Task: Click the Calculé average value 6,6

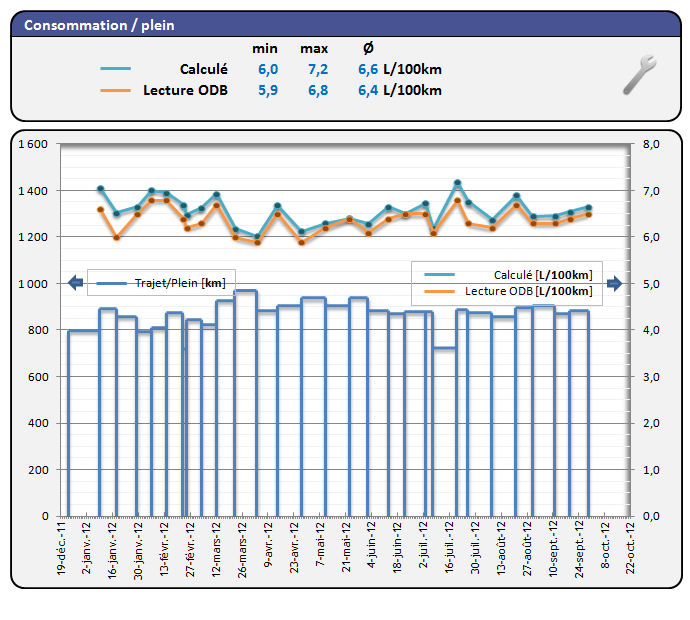Action: [x=368, y=70]
